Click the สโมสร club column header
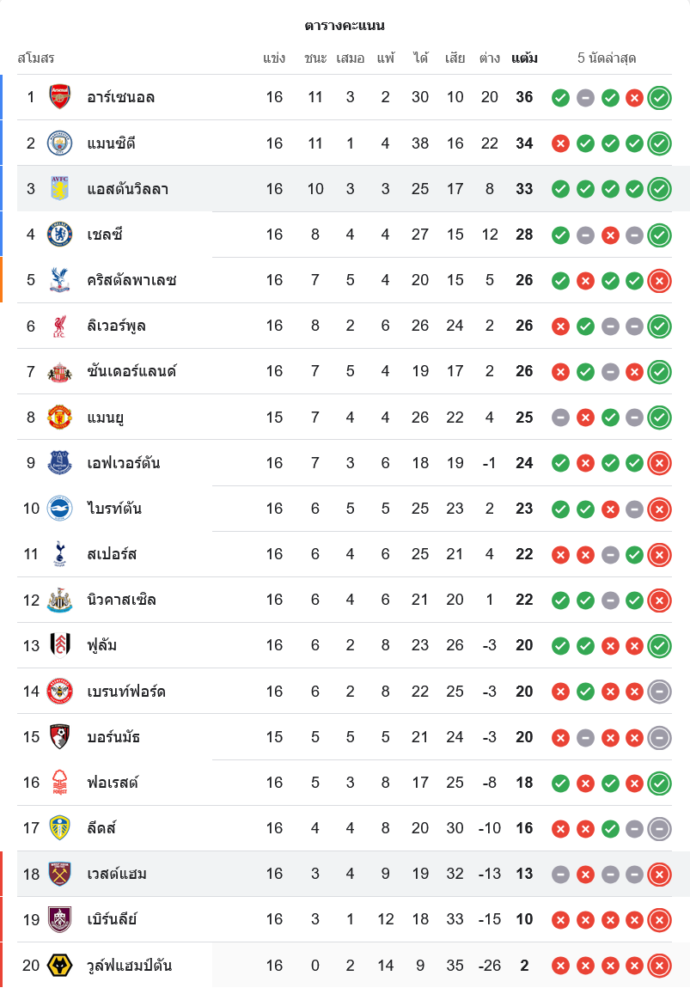 coord(36,58)
